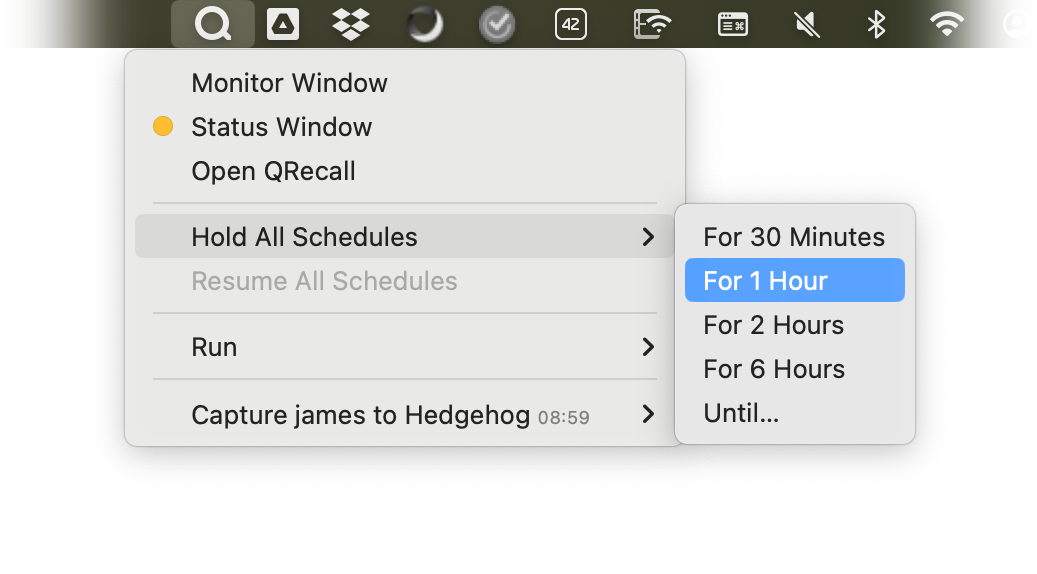
Task: Click the crescent moon menu bar icon
Action: tap(424, 24)
